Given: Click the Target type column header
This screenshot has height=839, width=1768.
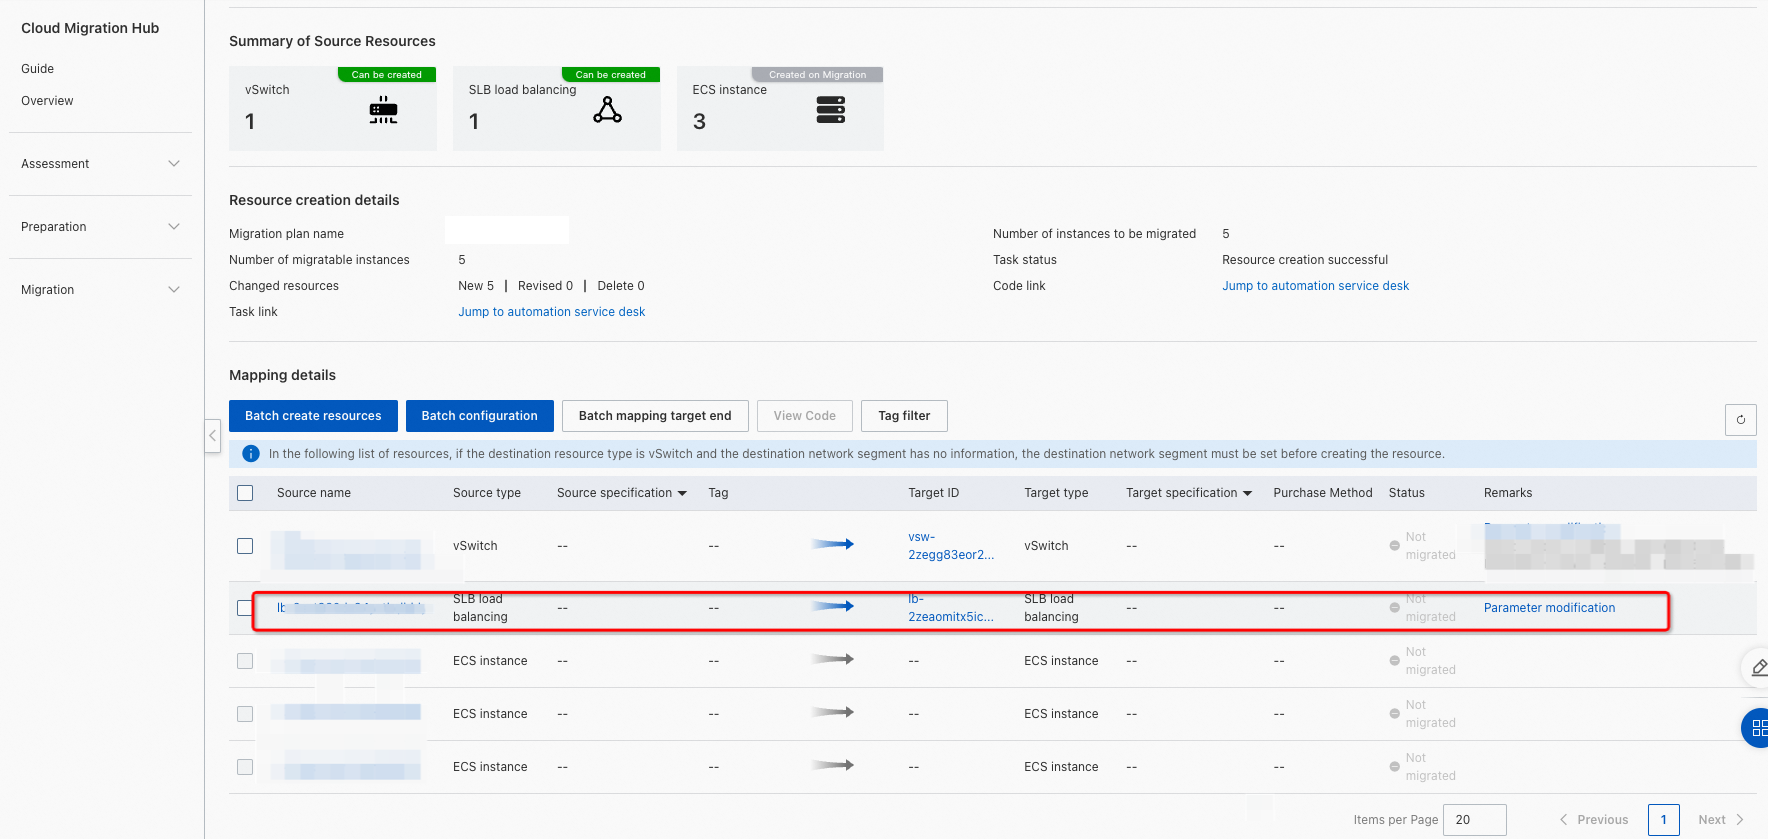Looking at the screenshot, I should 1056,493.
